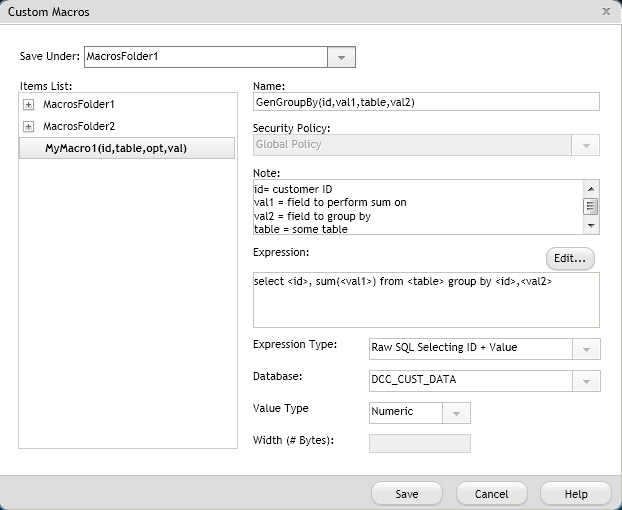Viewport: 622px width, 510px height.
Task: Expand the MacrosFolder2 tree node
Action: click(28, 126)
